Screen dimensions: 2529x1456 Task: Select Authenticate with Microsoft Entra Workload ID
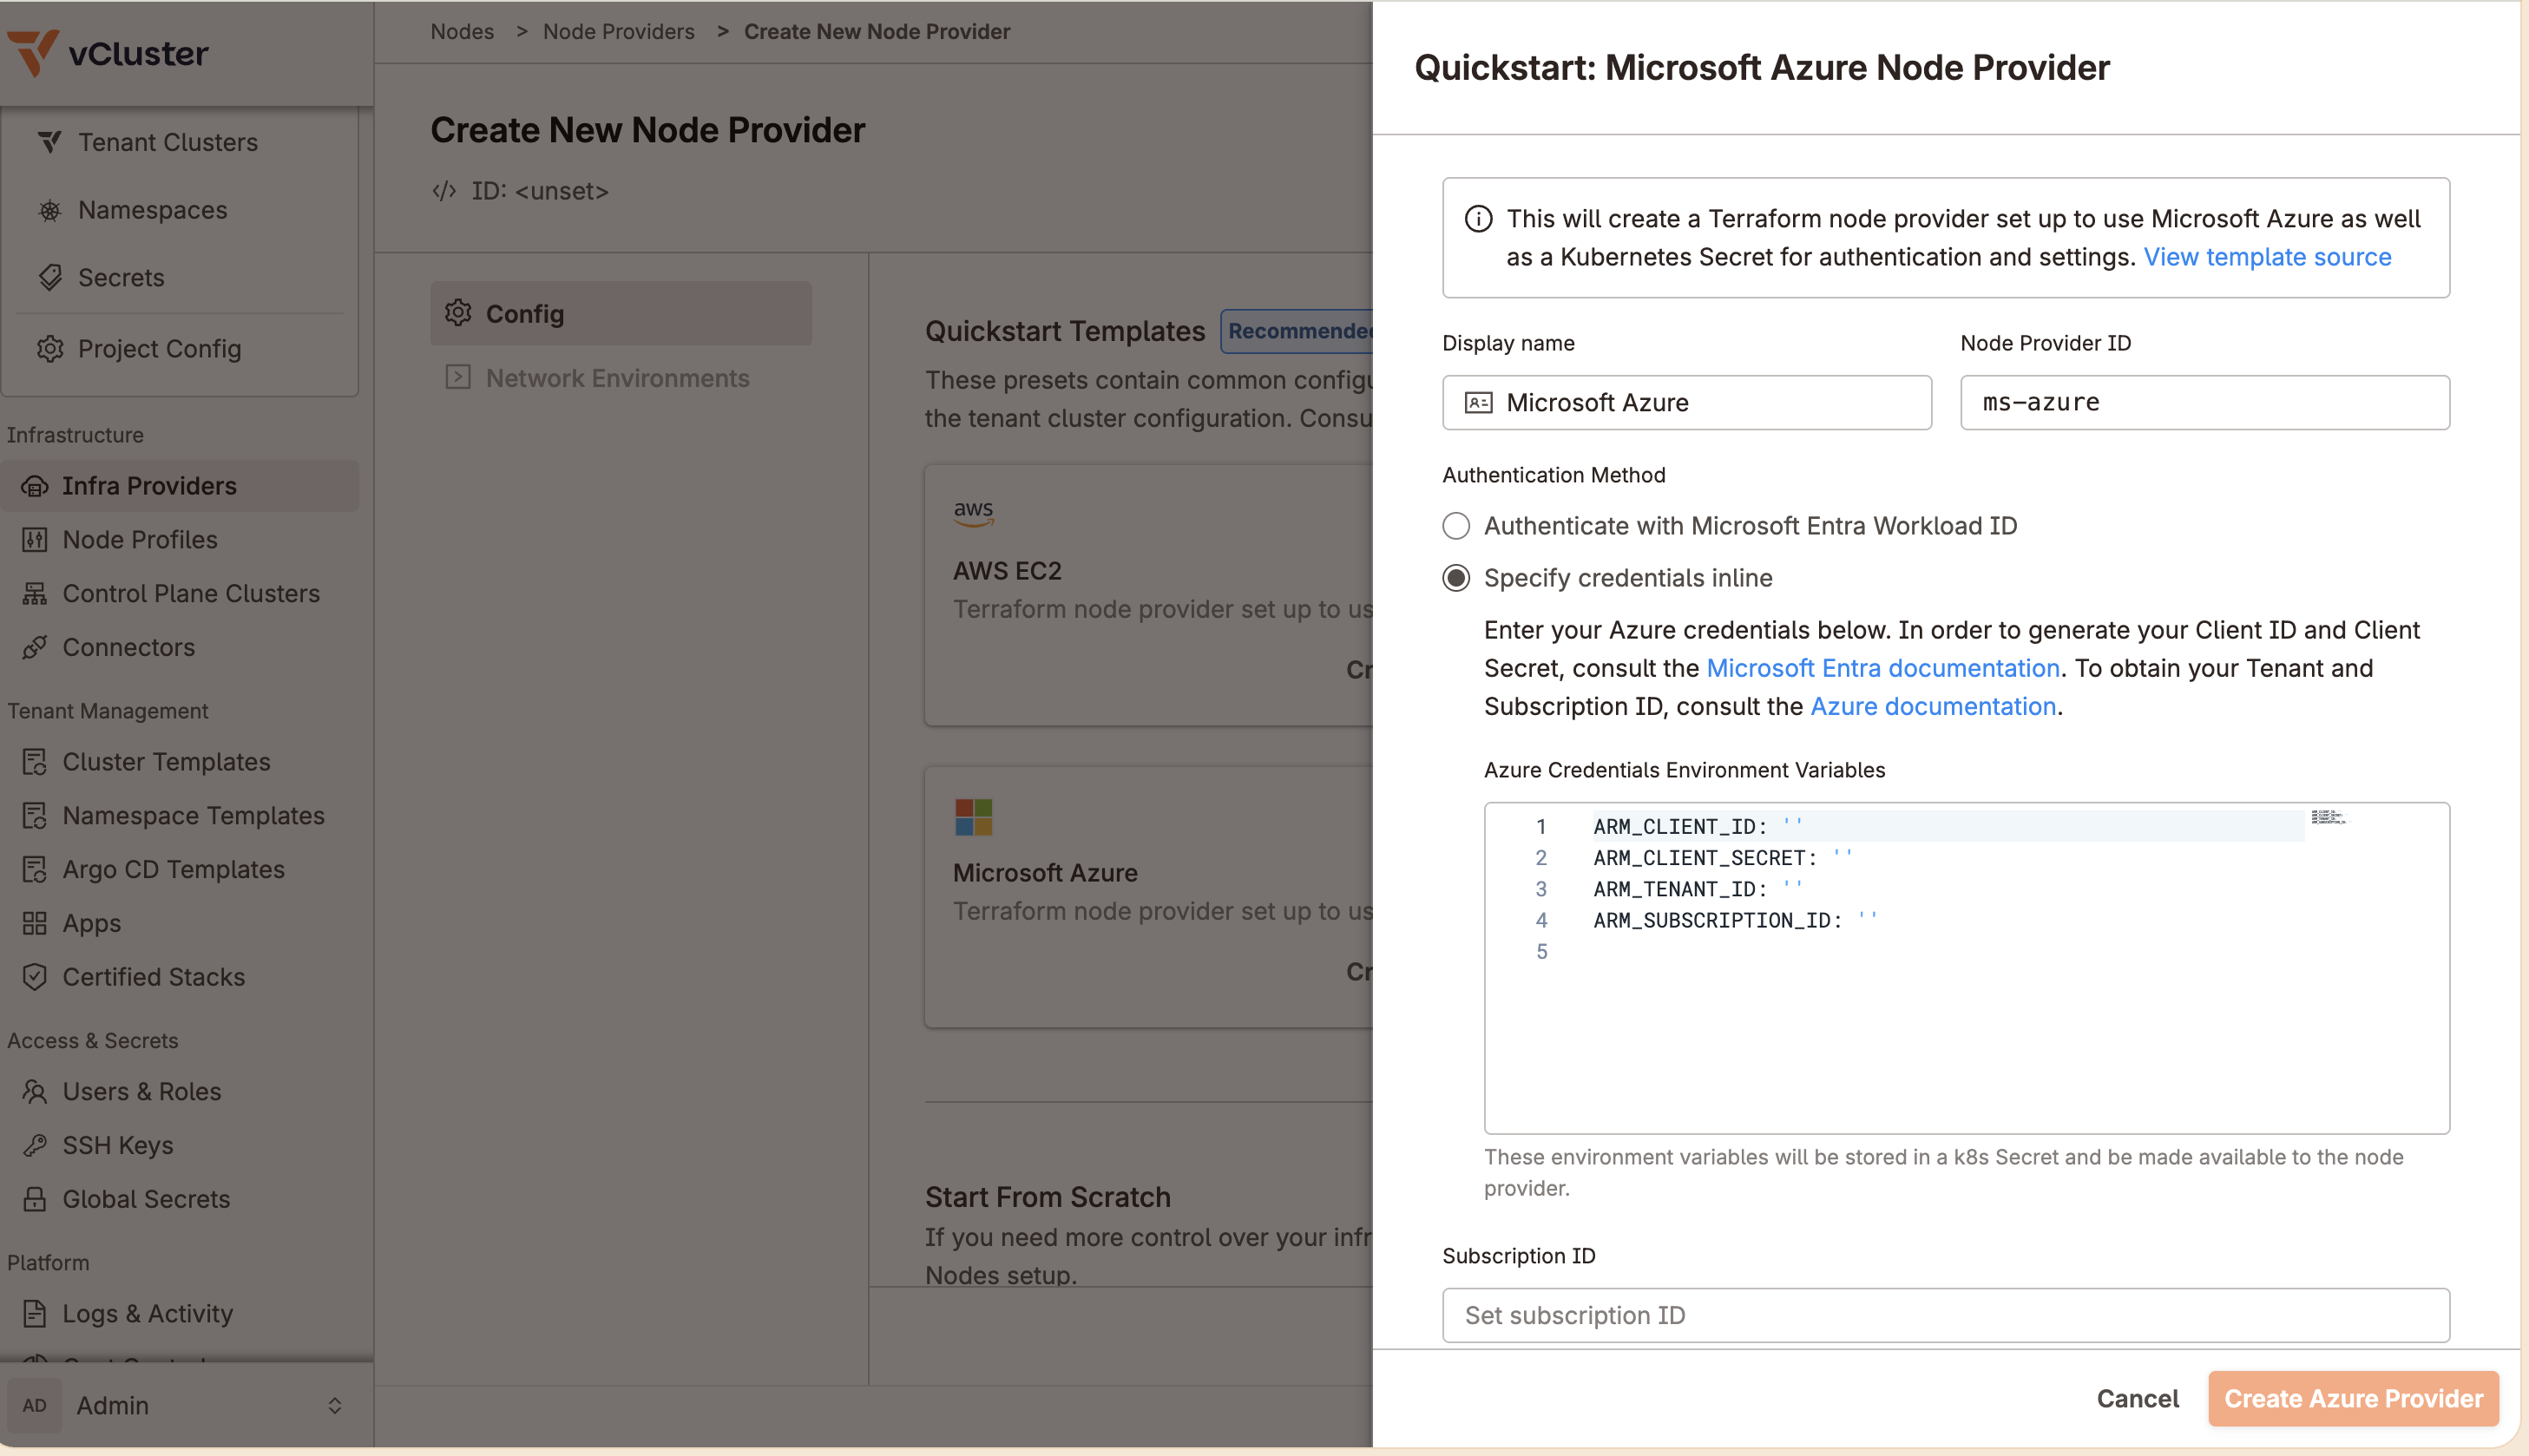click(1456, 526)
